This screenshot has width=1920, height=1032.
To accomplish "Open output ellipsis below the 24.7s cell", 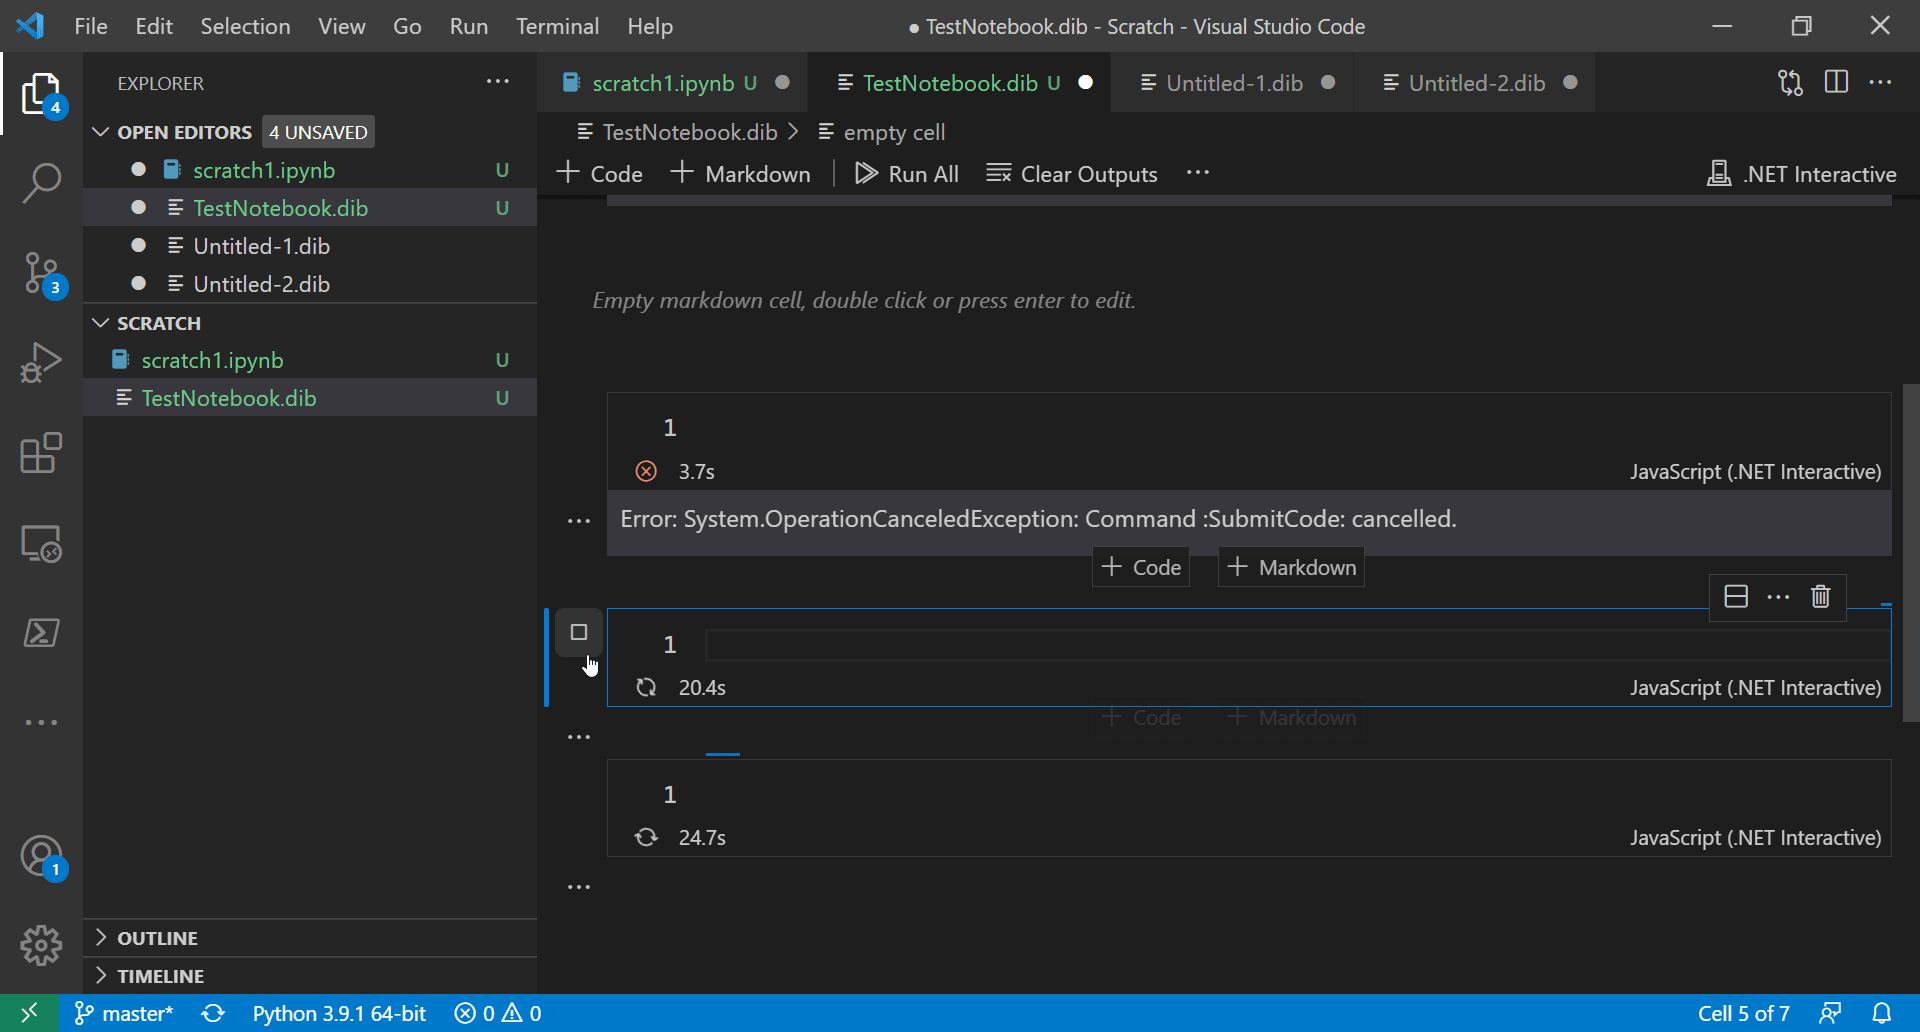I will point(579,887).
